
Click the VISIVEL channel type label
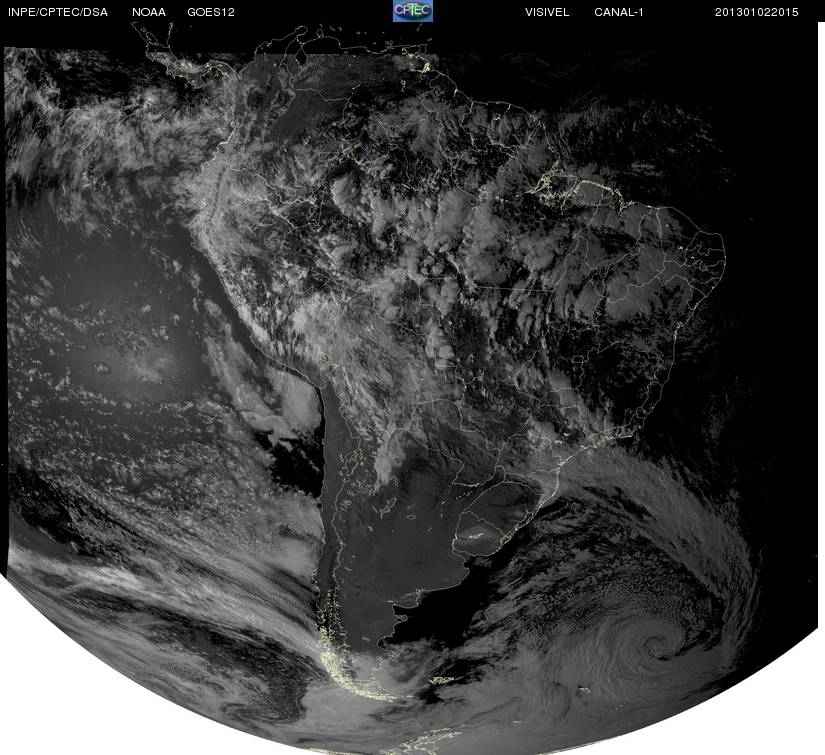click(x=547, y=12)
